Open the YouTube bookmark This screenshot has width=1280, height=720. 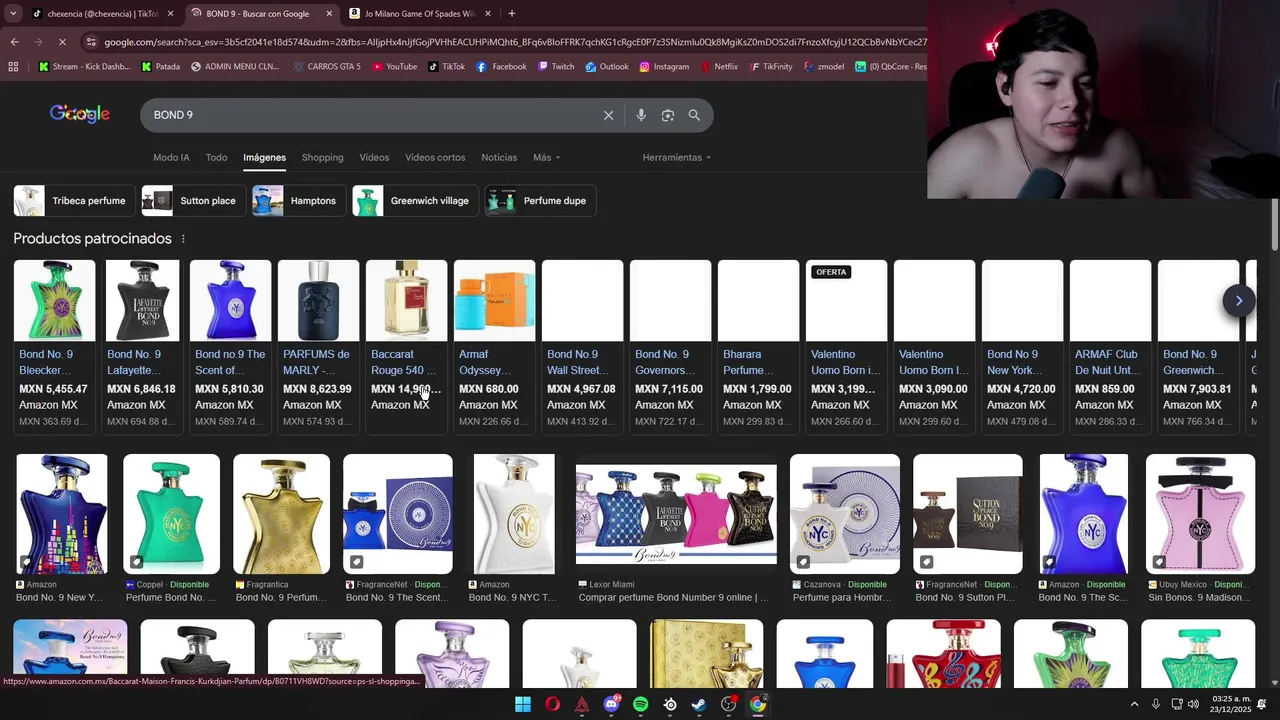point(394,67)
